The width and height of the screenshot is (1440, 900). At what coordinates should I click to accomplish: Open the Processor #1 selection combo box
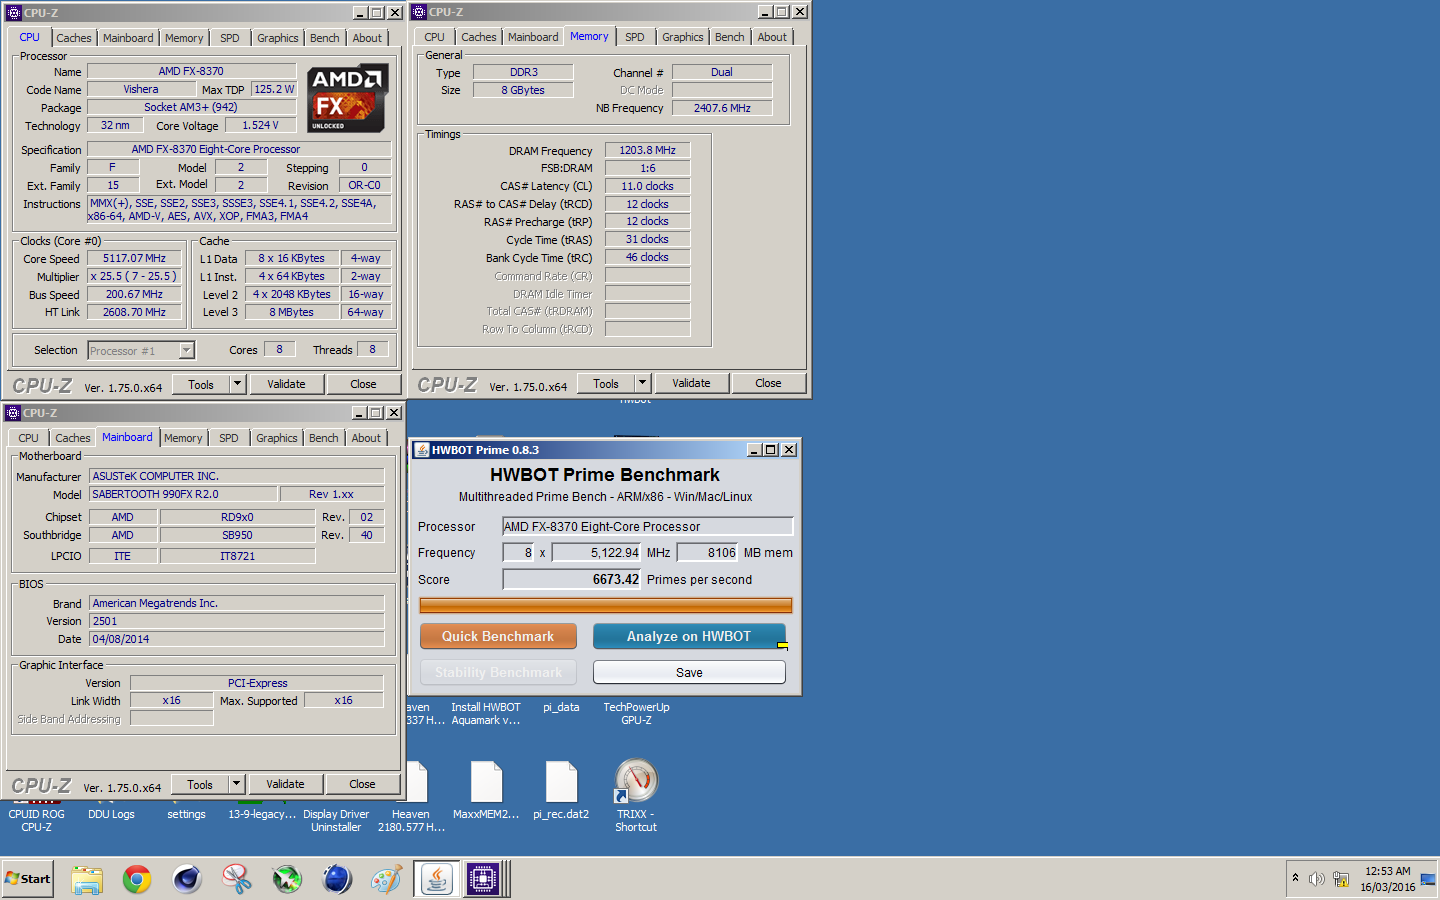pyautogui.click(x=141, y=350)
